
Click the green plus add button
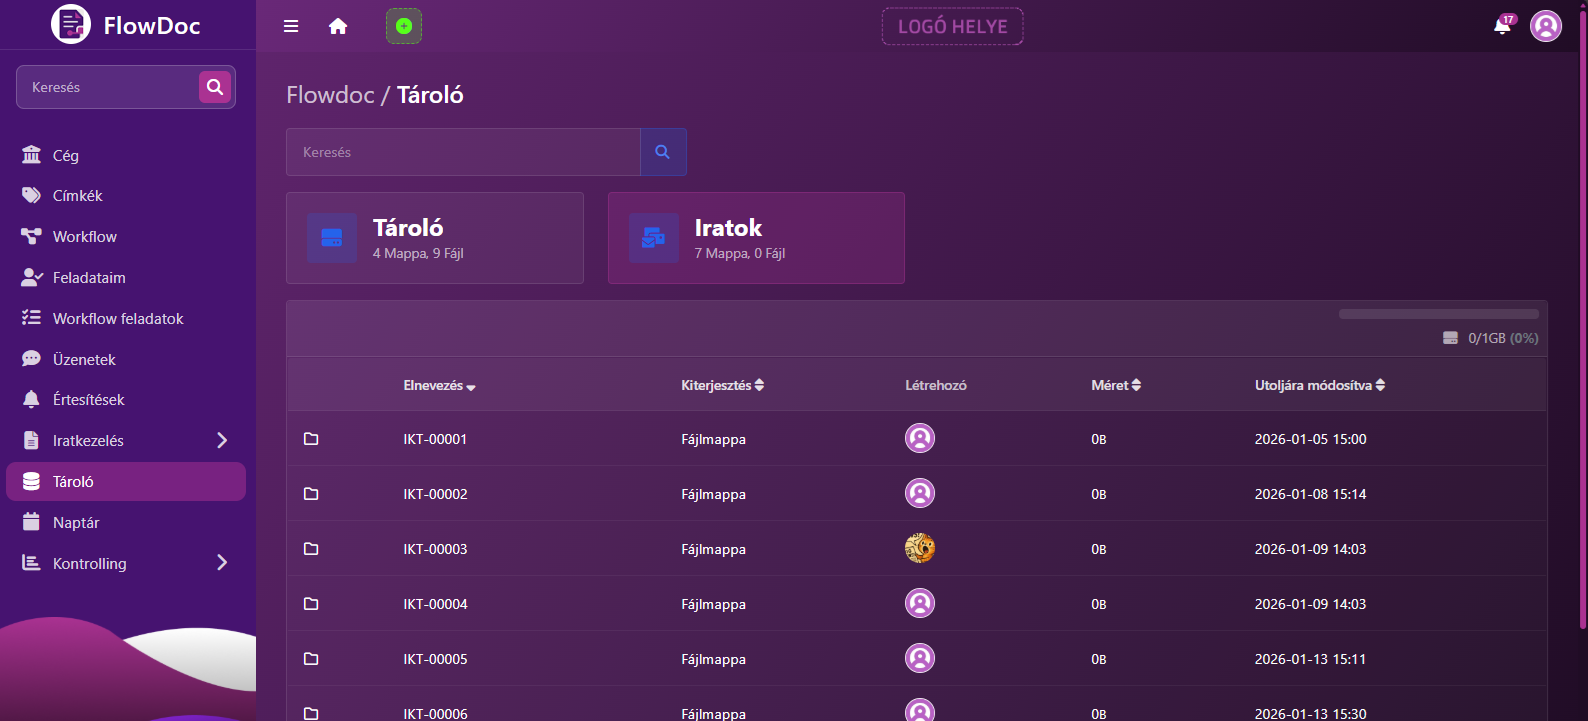coord(404,26)
